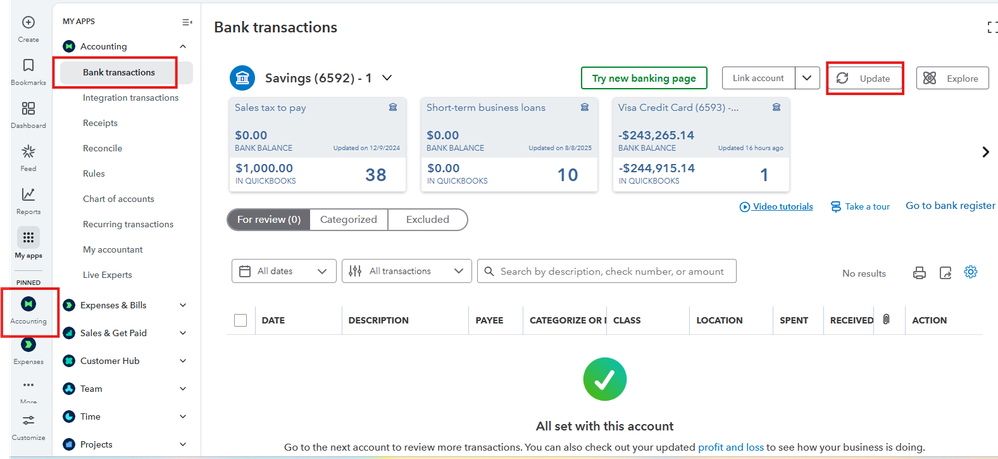998x459 pixels.
Task: Switch to the Categorized tab
Action: 348,219
